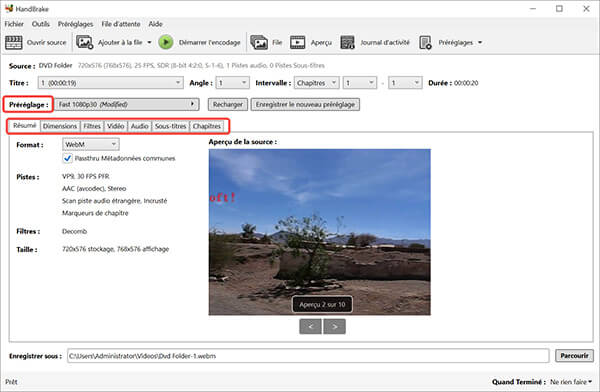This screenshot has width=600, height=392.
Task: Switch to the Dimensions tab
Action: pos(60,126)
